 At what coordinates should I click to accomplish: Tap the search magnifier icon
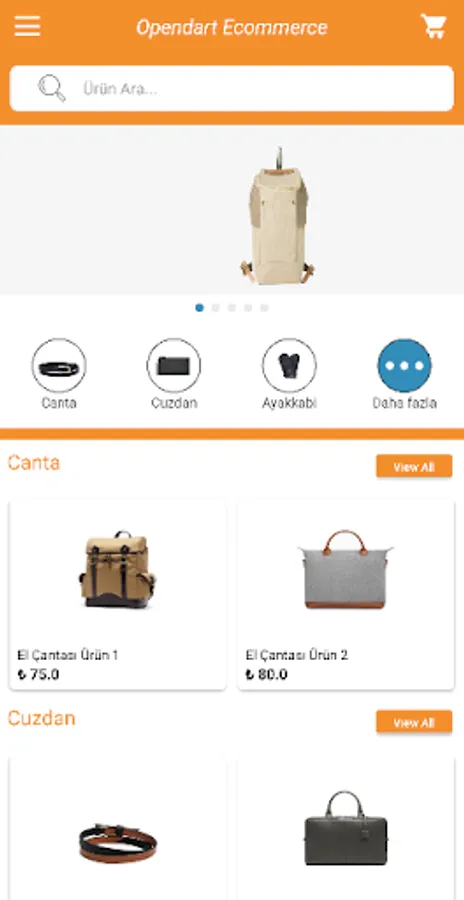pyautogui.click(x=51, y=88)
